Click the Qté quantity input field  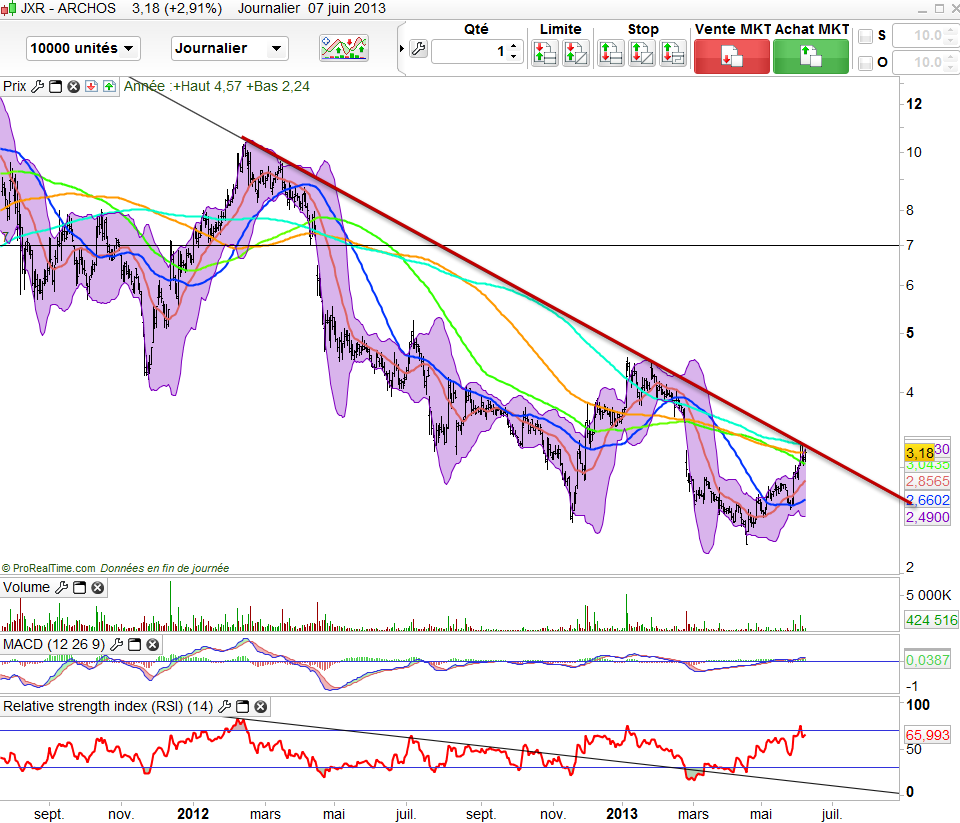pyautogui.click(x=470, y=51)
